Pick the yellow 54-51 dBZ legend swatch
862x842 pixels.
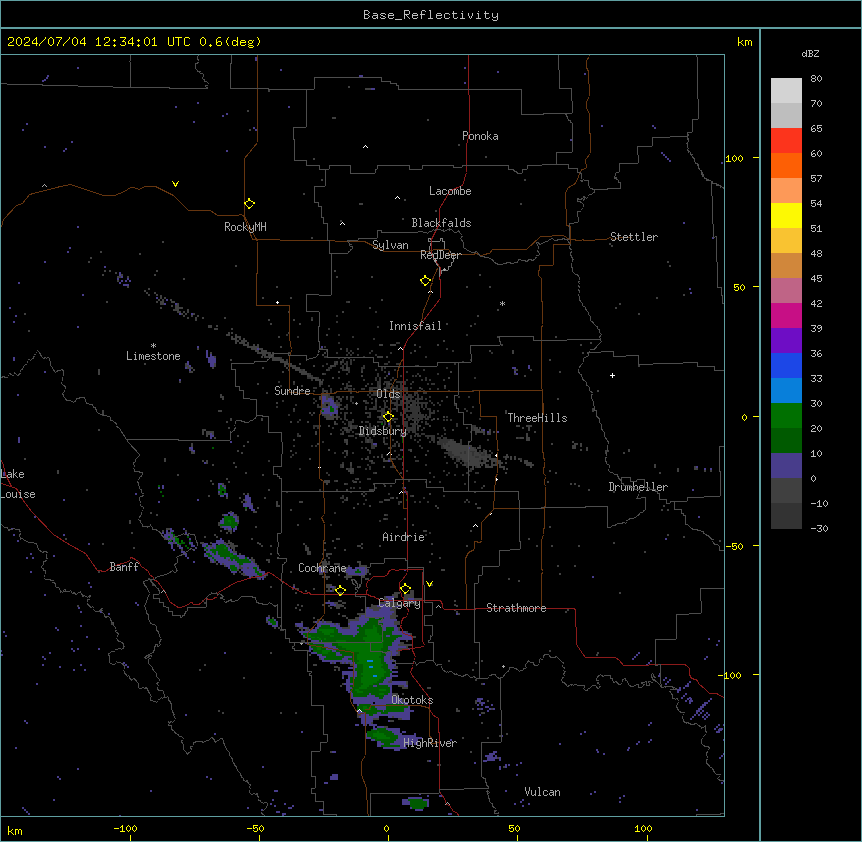pos(786,216)
